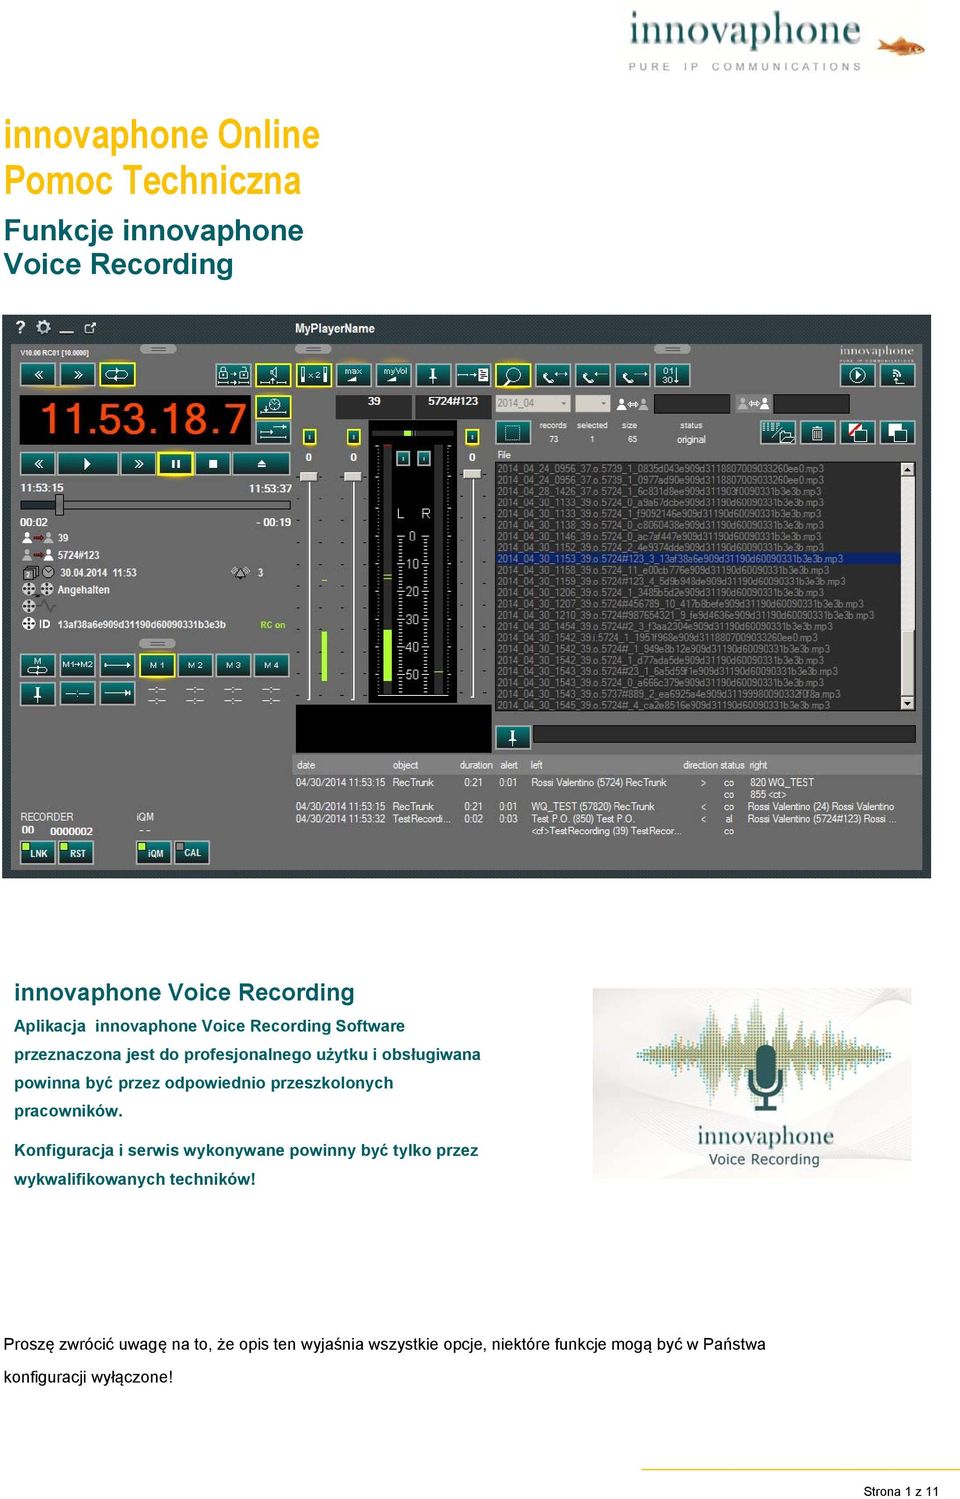This screenshot has height=1499, width=960.
Task: Click the pop-out window icon
Action: [x=90, y=327]
